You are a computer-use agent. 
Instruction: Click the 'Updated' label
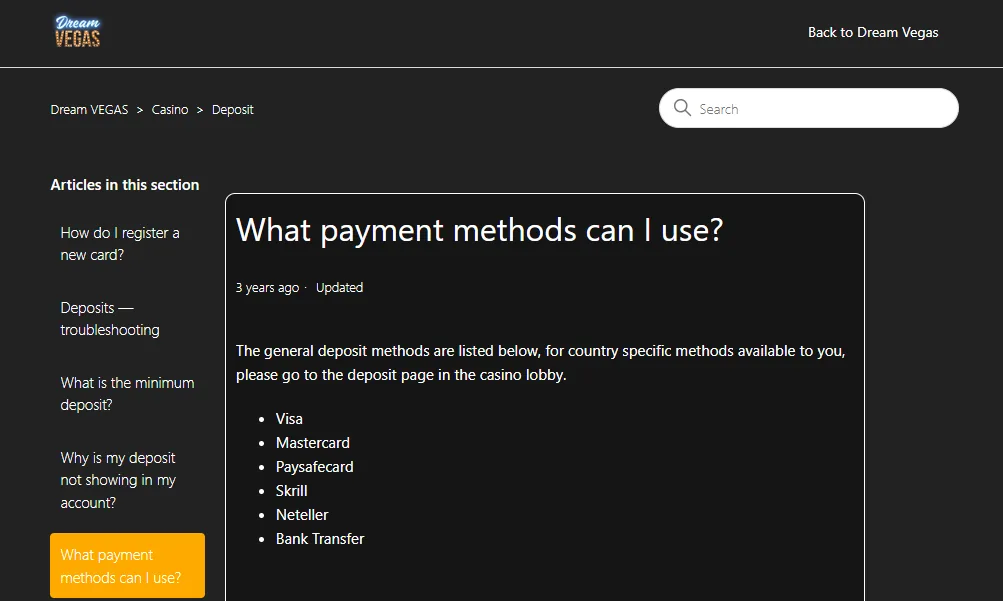[x=339, y=288]
